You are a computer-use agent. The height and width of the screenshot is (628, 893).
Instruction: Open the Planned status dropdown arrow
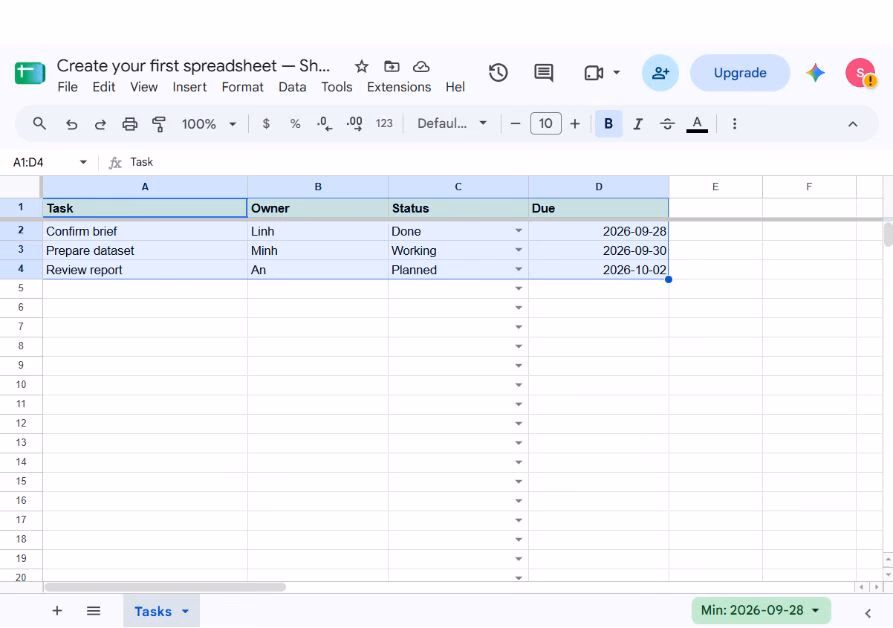pyautogui.click(x=518, y=269)
